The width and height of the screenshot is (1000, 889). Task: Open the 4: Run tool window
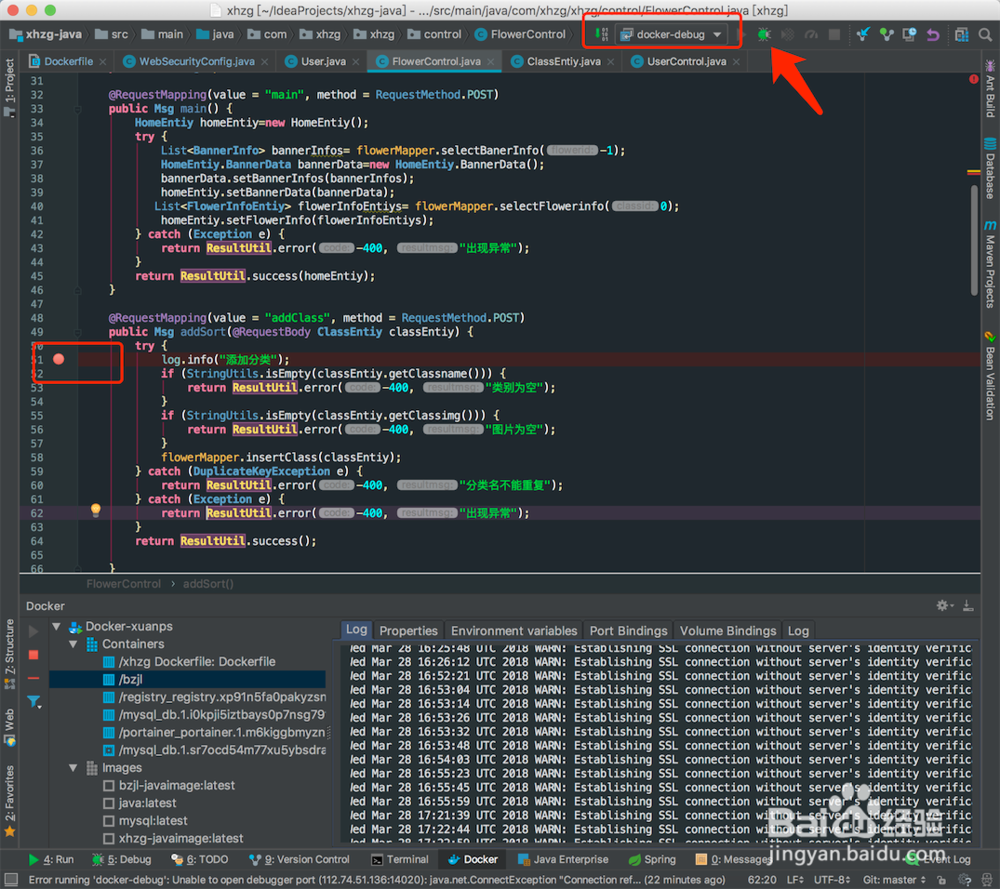click(51, 860)
